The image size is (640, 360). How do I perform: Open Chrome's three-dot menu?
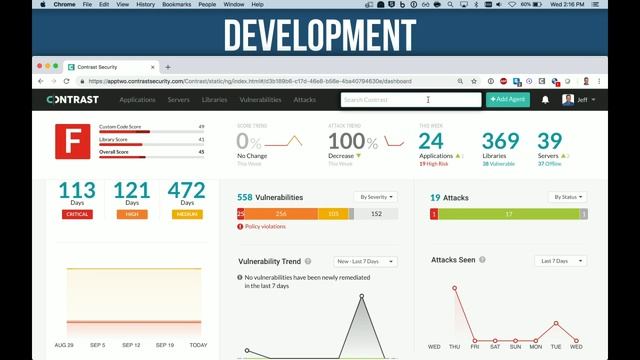pos(599,81)
